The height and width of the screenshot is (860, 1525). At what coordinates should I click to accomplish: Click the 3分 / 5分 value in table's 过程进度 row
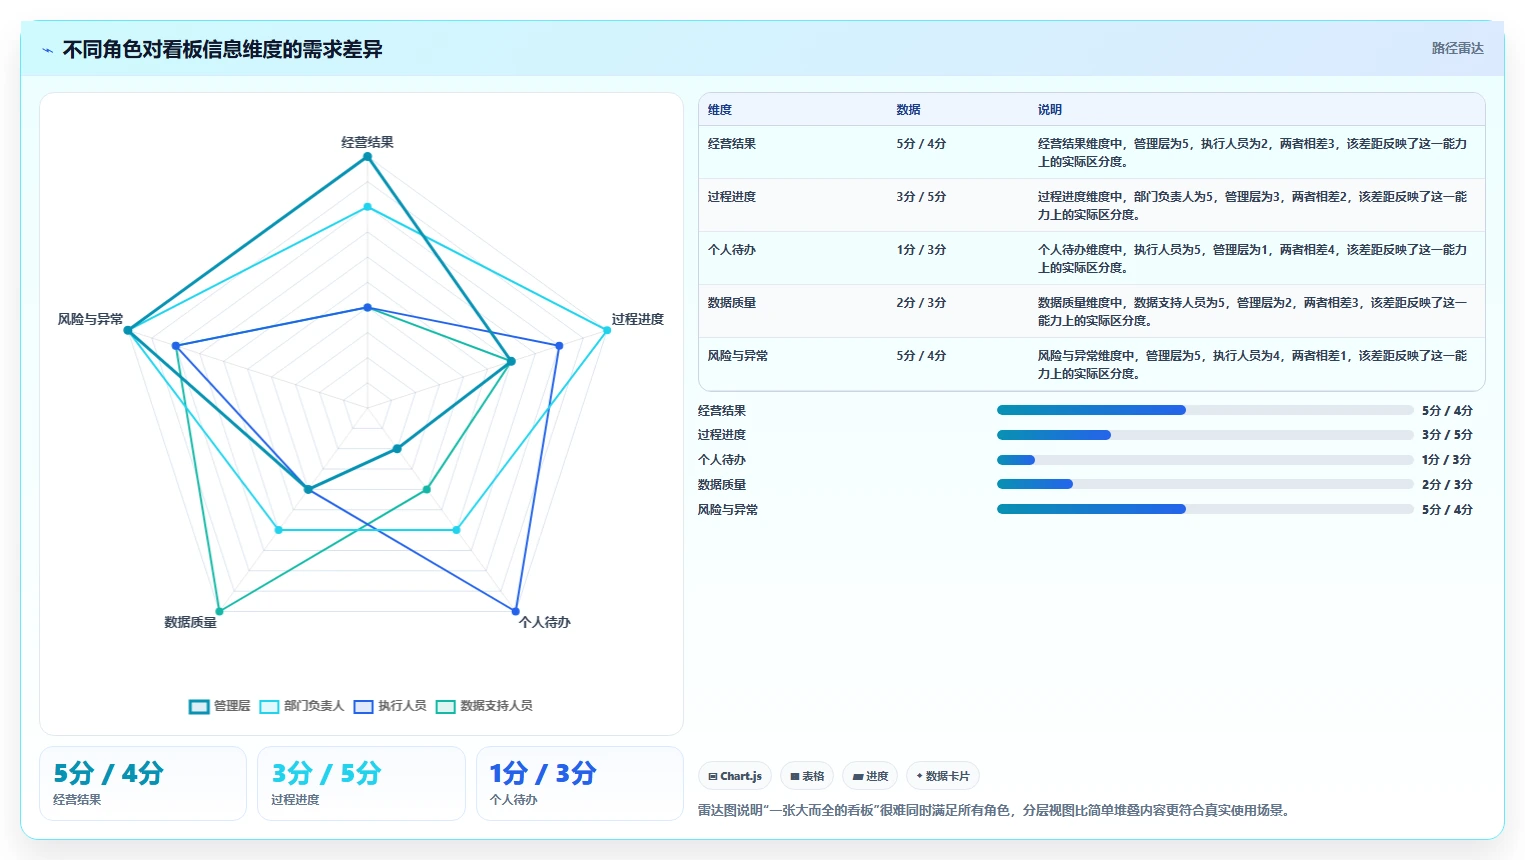[x=921, y=197]
